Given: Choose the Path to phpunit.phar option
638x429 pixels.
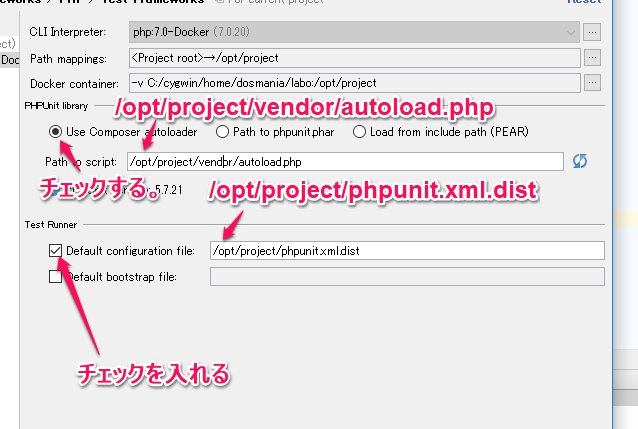Looking at the screenshot, I should pos(225,131).
